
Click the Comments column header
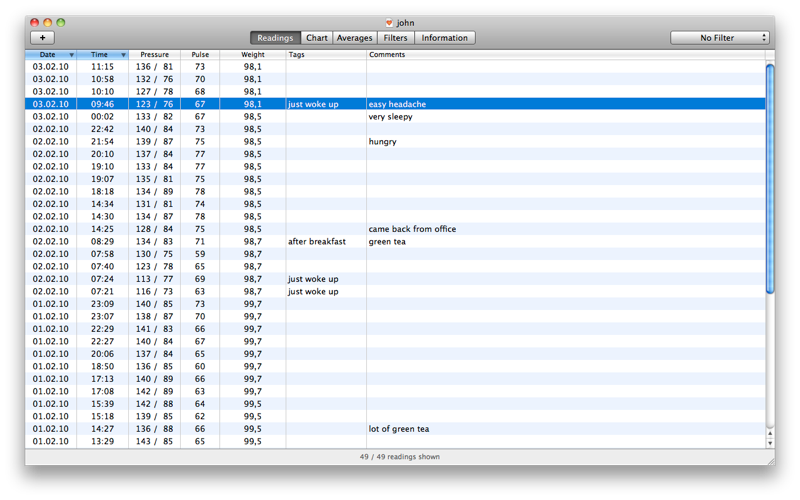tap(565, 55)
